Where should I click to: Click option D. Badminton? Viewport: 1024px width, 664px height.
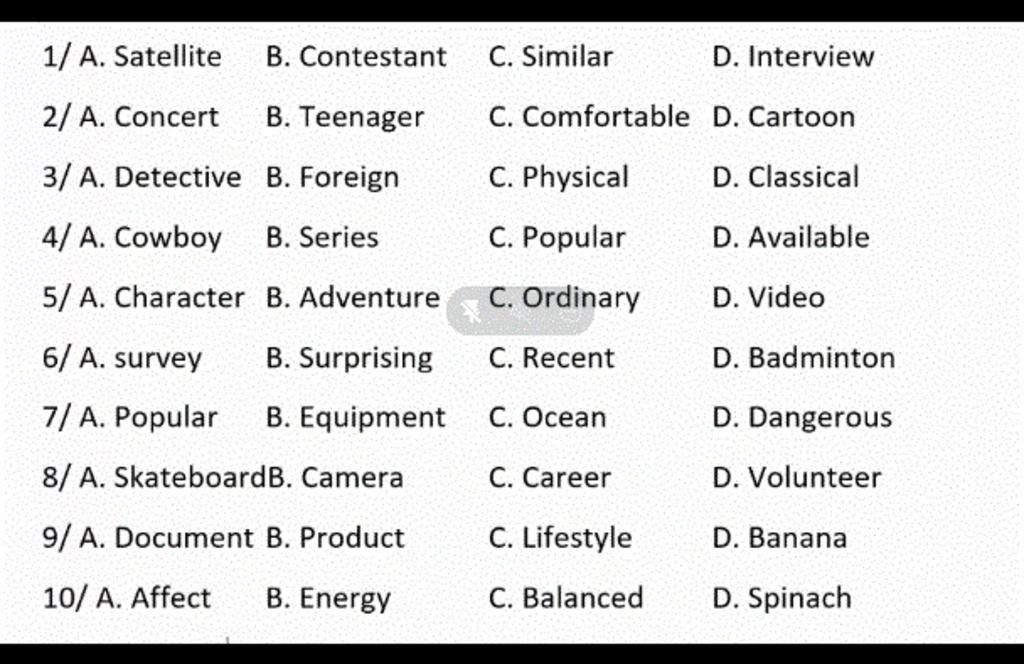(x=803, y=358)
